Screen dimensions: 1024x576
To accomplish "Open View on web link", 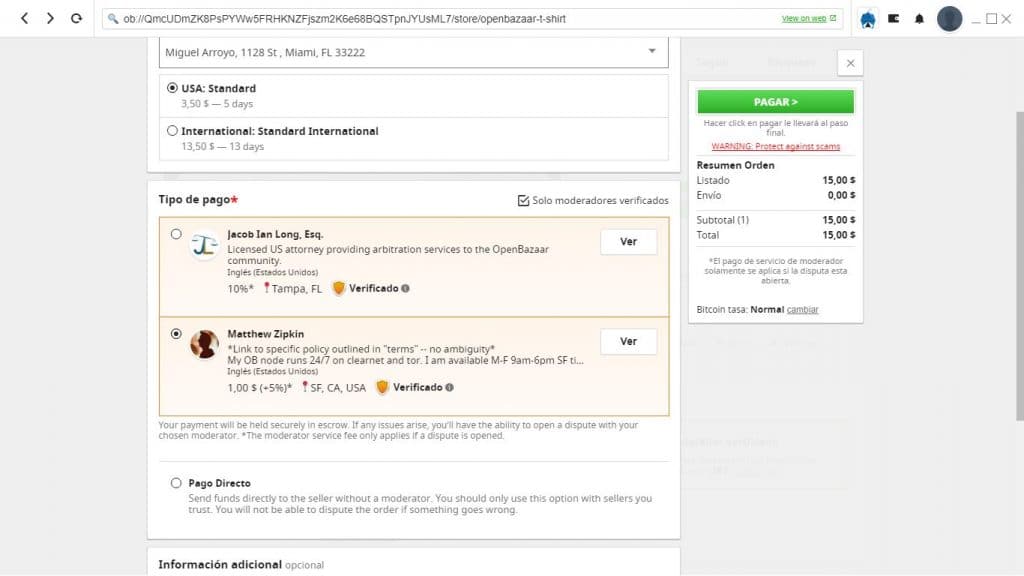I will pyautogui.click(x=804, y=18).
